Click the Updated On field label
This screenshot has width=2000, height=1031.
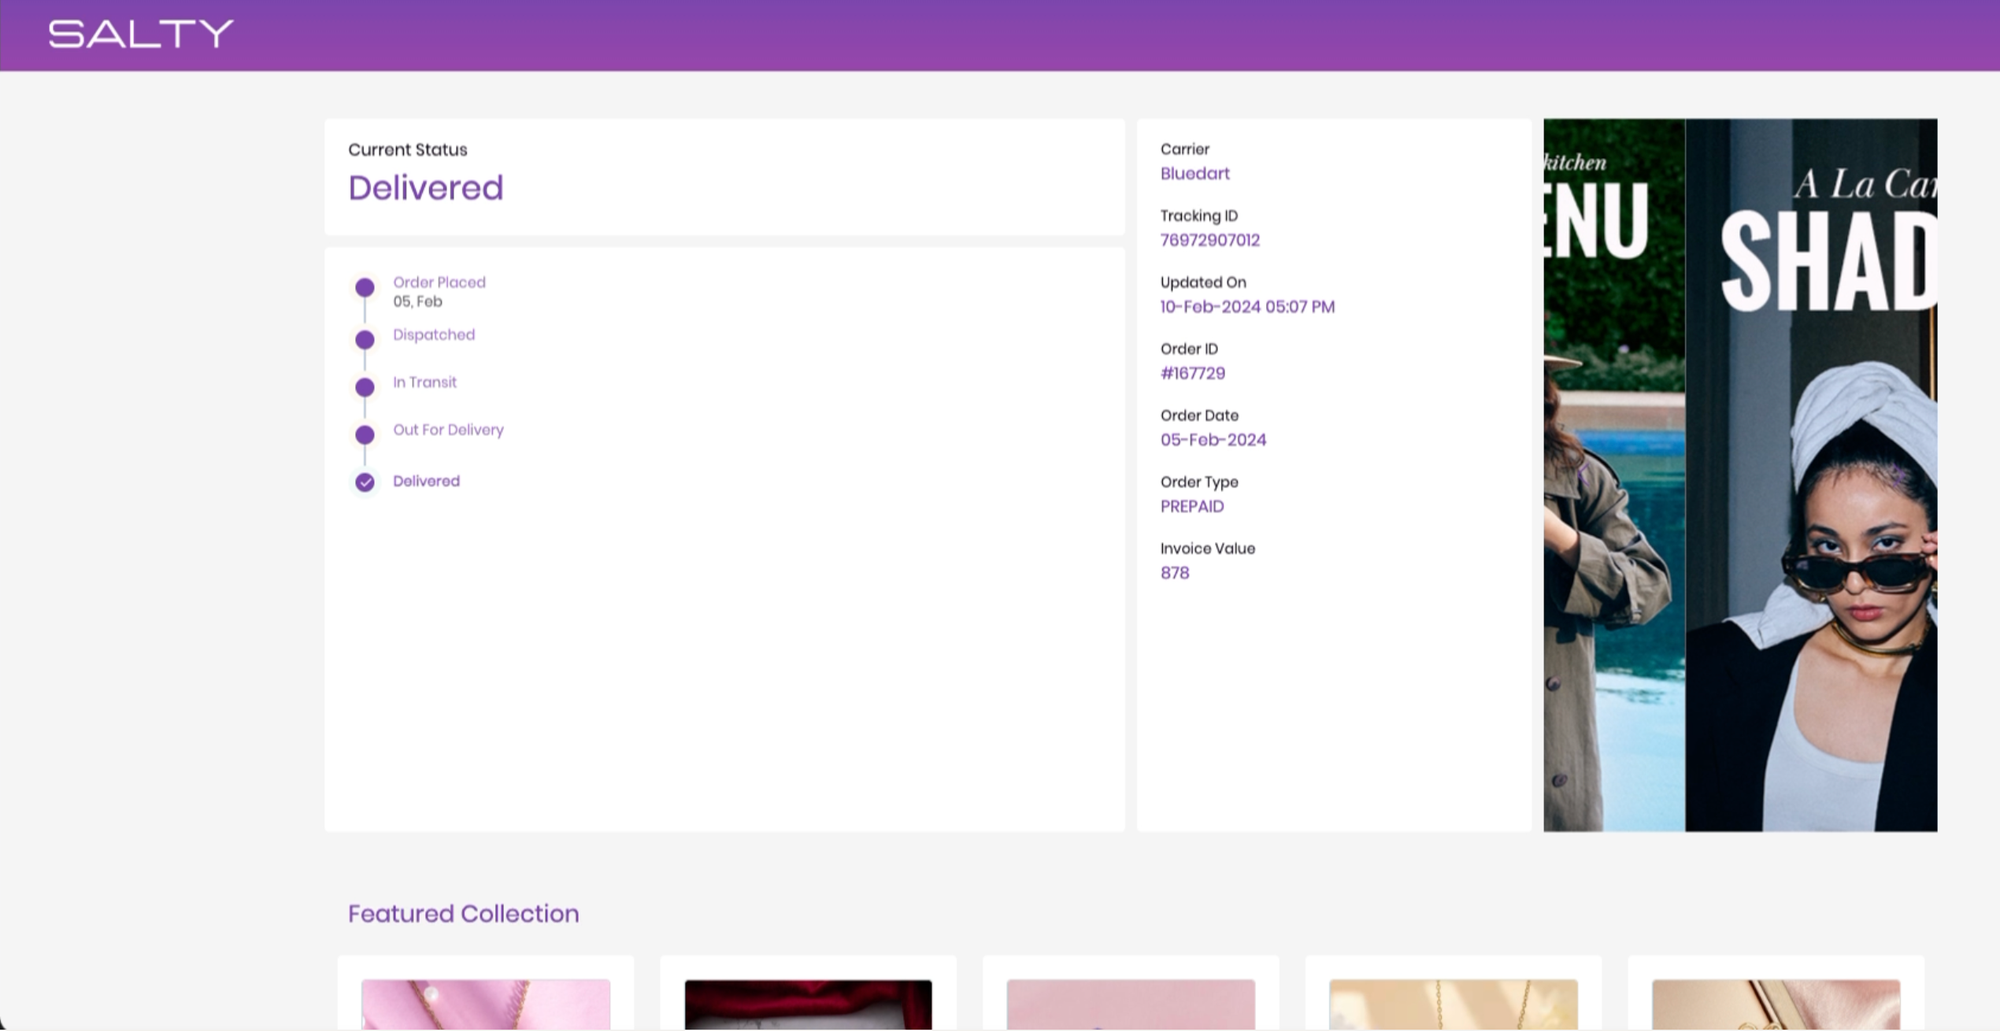click(1203, 282)
